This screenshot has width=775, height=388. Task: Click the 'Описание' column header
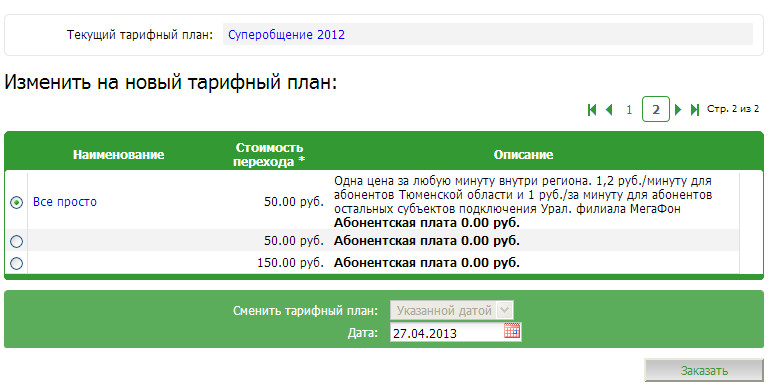(523, 155)
